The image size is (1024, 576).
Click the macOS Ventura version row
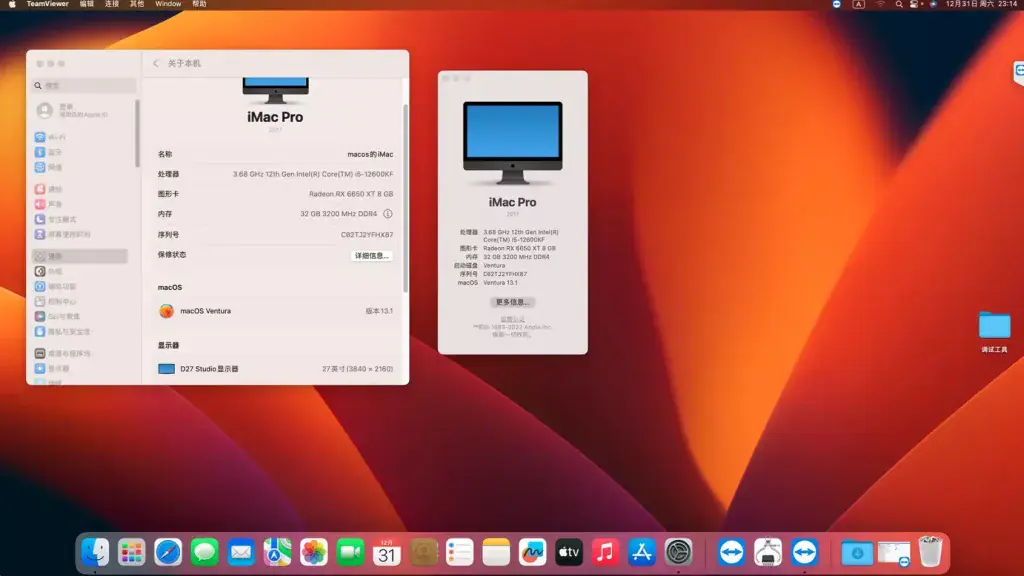tap(275, 311)
